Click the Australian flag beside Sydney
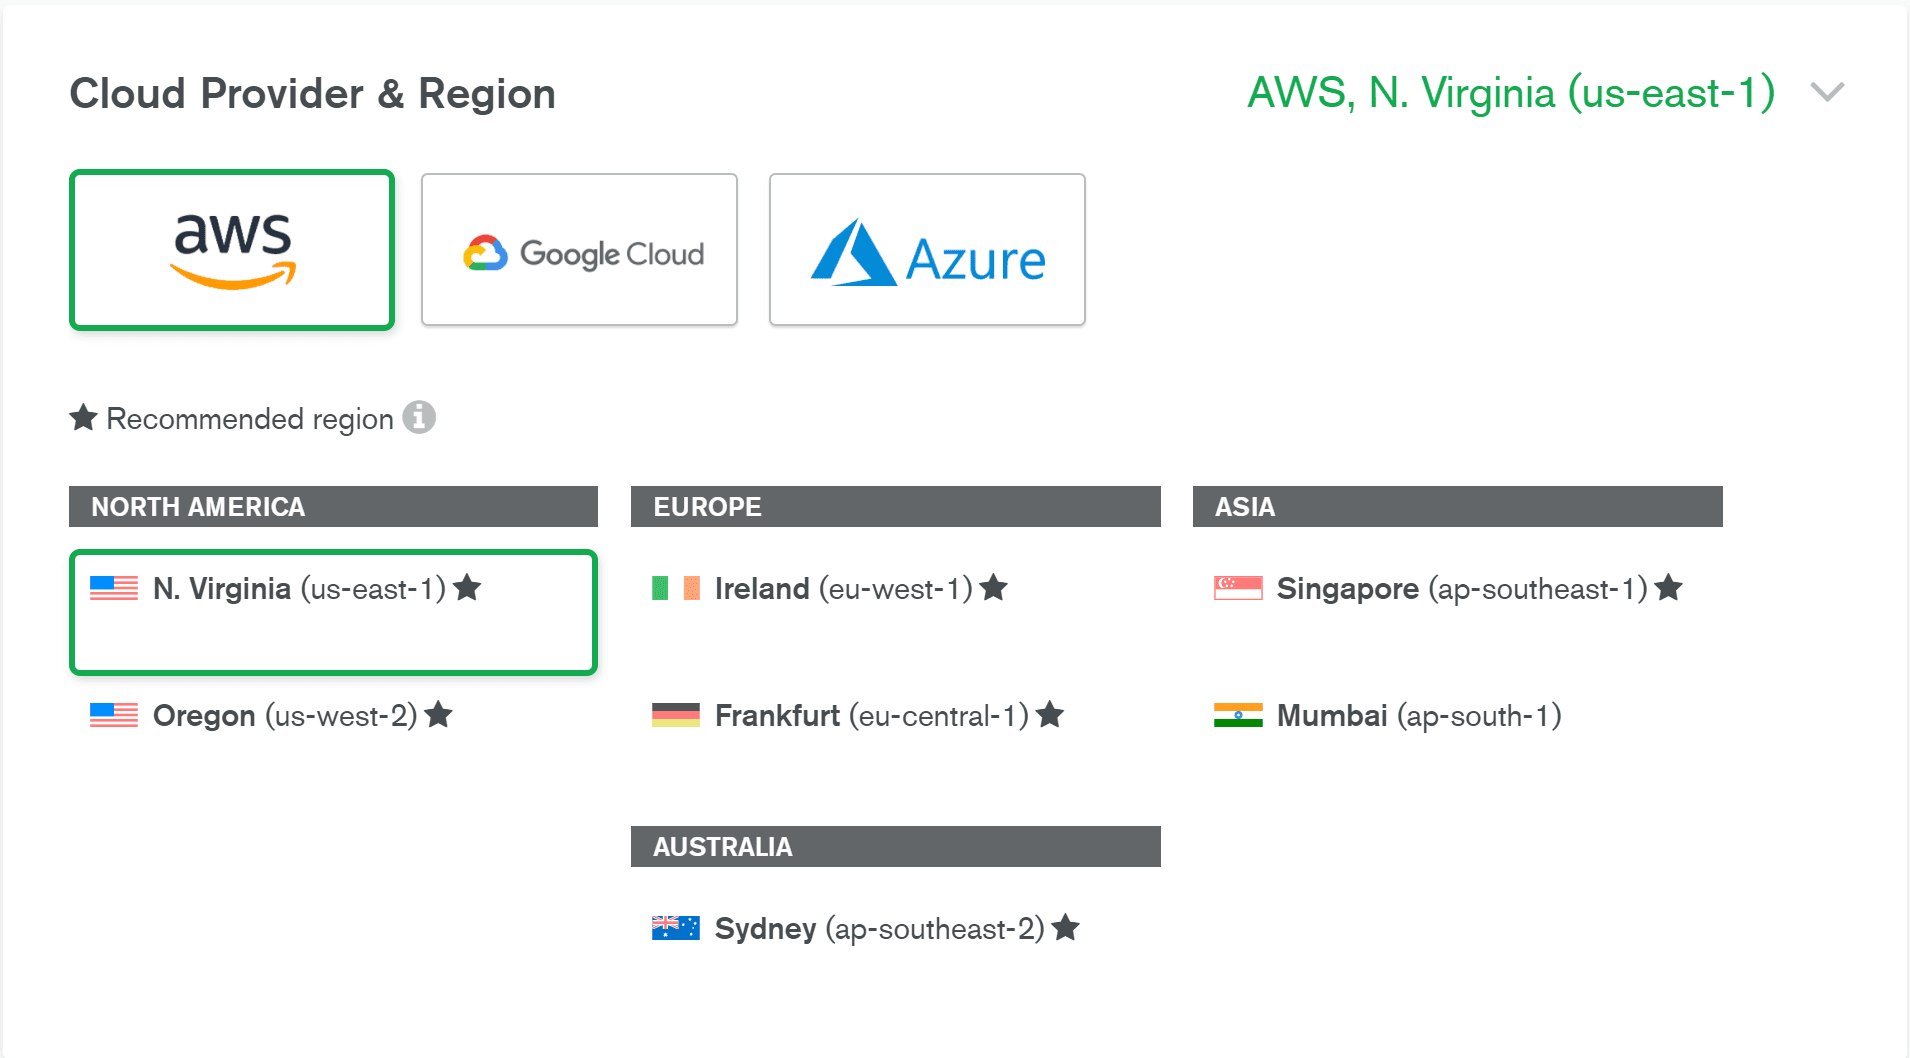The image size is (1910, 1058). (675, 928)
